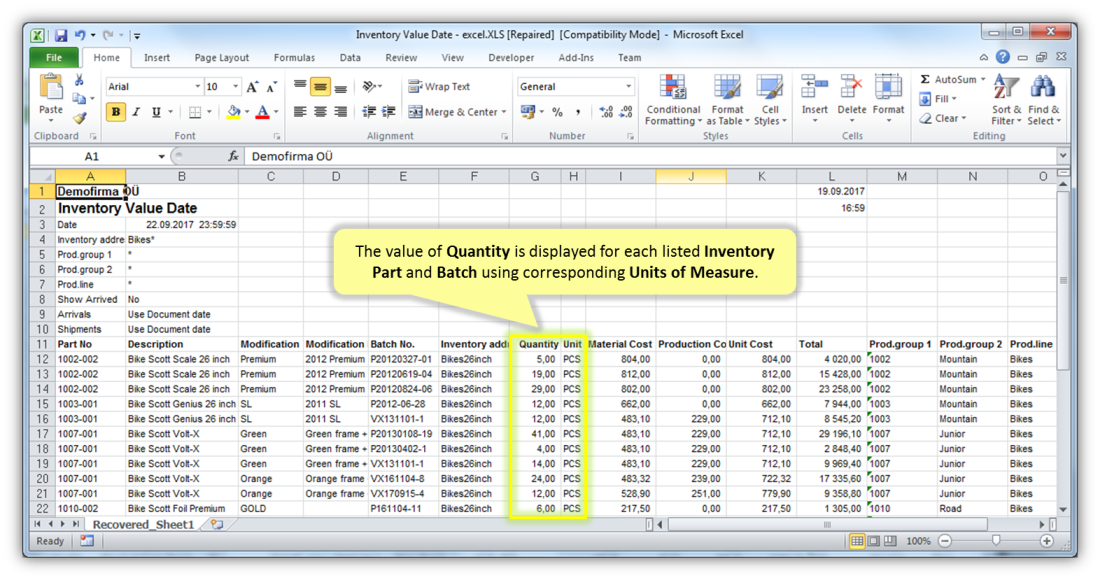Switch to the Formulas tab
The width and height of the screenshot is (1100, 580).
click(x=294, y=58)
